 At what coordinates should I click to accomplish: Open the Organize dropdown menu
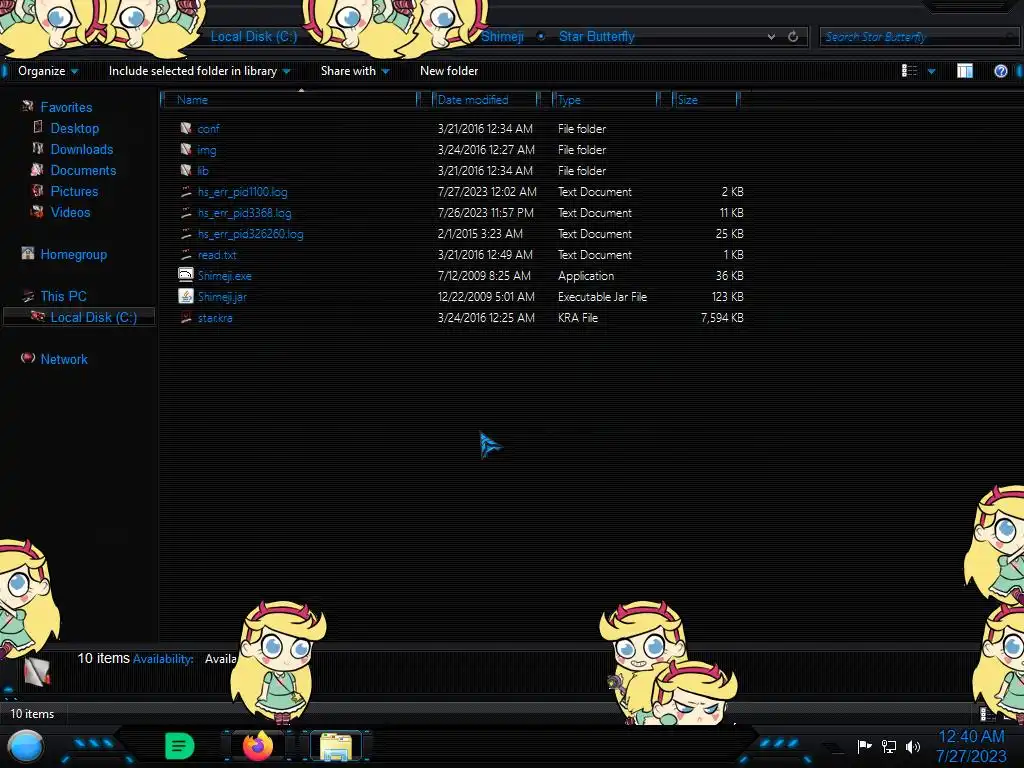[x=48, y=71]
